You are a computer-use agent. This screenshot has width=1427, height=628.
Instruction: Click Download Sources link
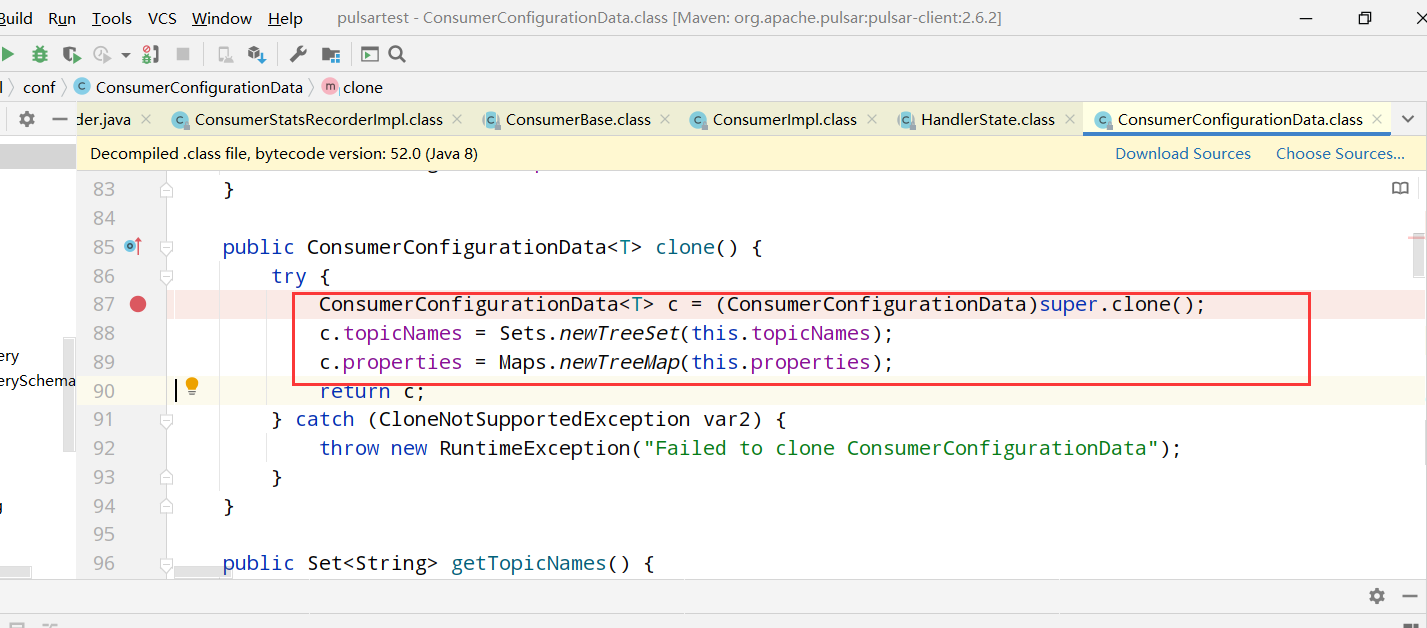click(1183, 153)
